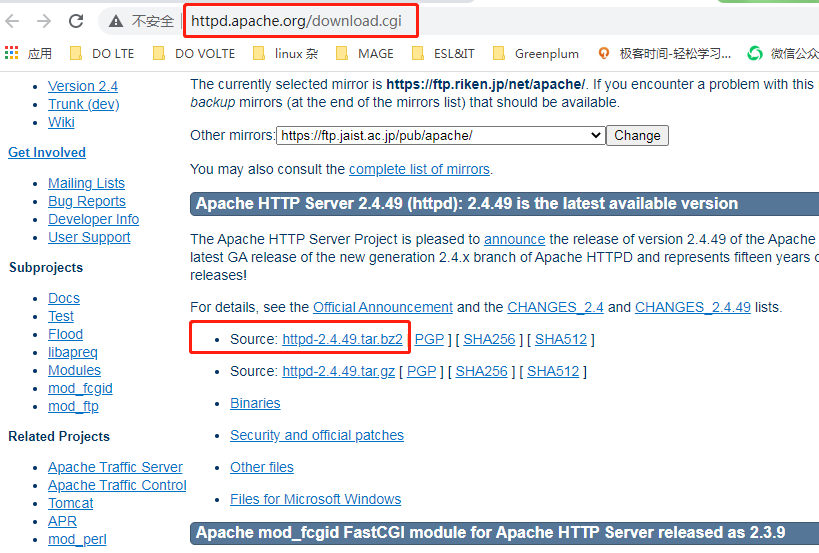Open the Mailing Lists link
The image size is (819, 553).
[87, 183]
